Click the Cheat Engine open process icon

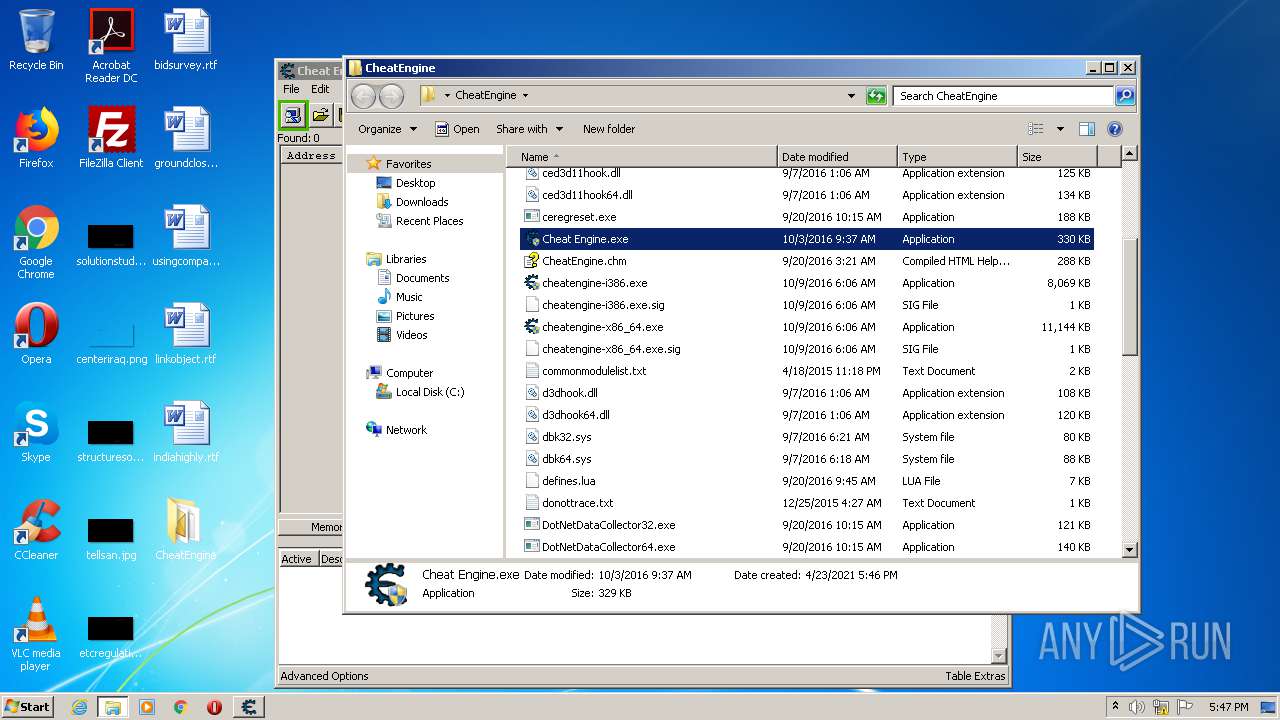[292, 115]
